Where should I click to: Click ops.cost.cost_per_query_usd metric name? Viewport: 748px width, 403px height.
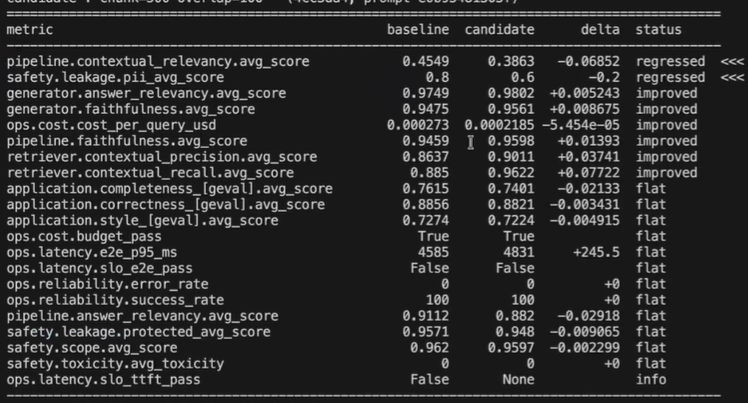click(x=111, y=125)
